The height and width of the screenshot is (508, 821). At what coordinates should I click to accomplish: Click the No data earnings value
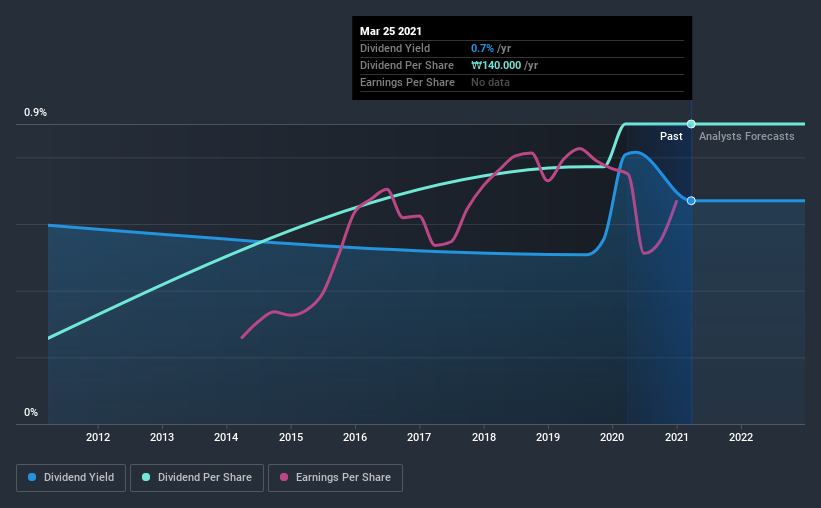490,82
